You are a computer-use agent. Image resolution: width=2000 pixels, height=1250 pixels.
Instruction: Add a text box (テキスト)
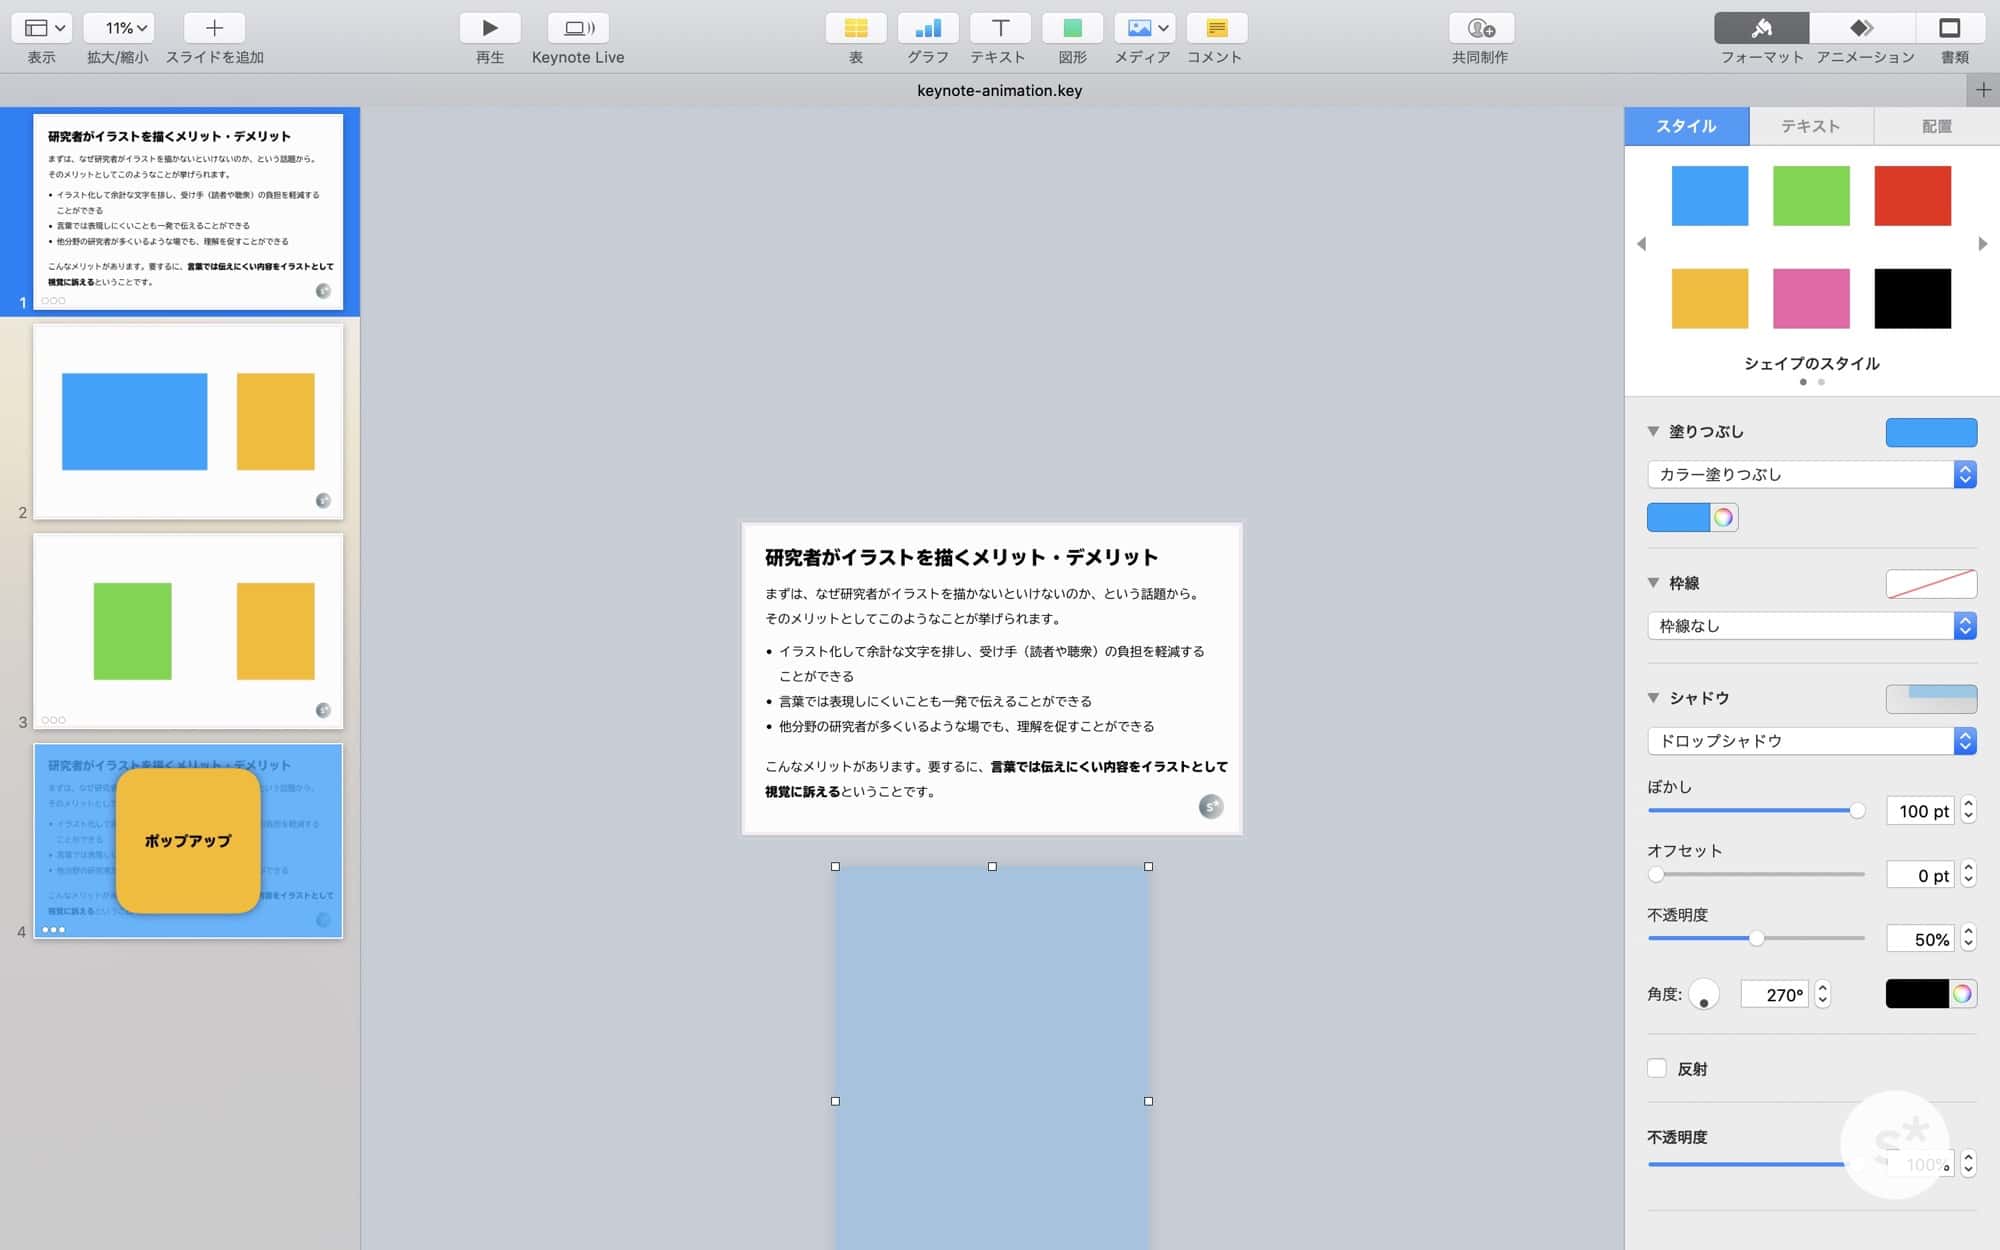(x=999, y=28)
